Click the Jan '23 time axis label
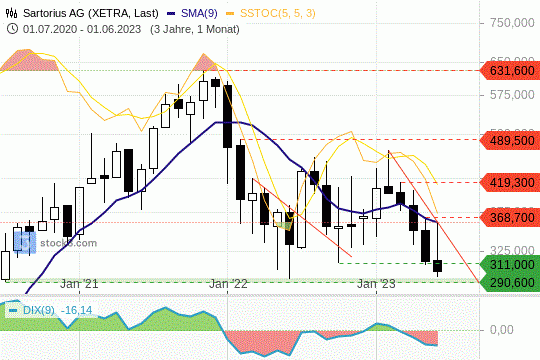This screenshot has height=360, width=540. point(376,284)
